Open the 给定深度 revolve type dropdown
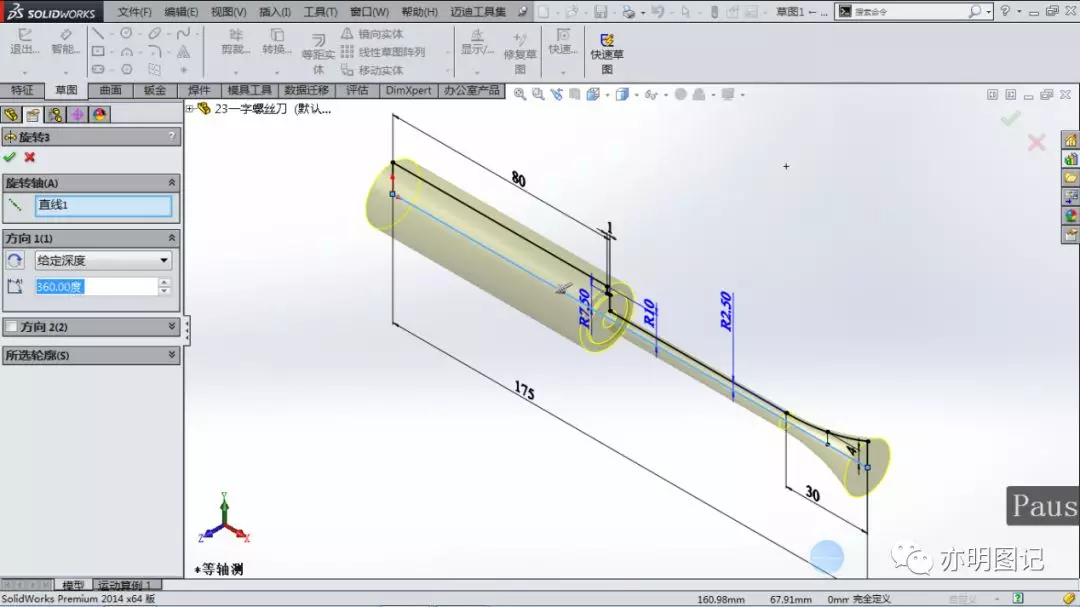1080x607 pixels. coord(164,260)
